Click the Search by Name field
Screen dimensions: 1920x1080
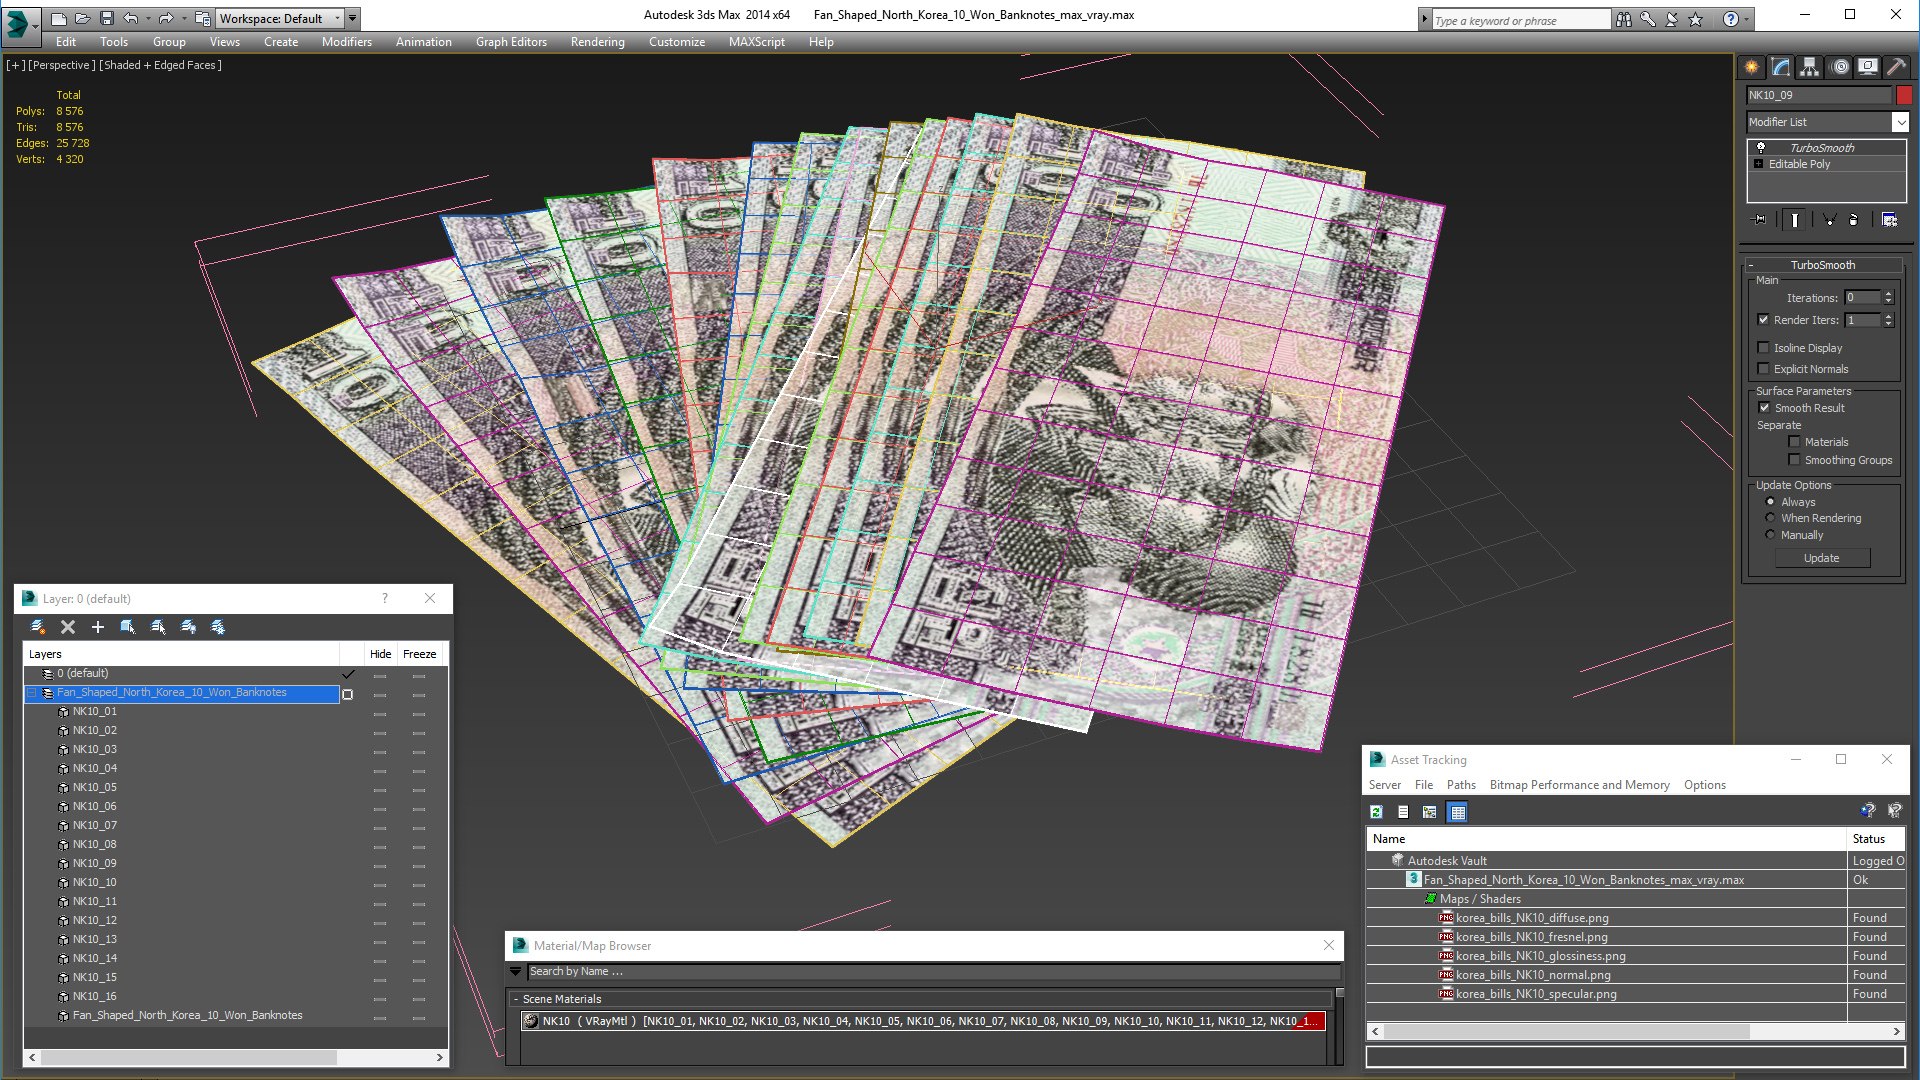click(933, 972)
